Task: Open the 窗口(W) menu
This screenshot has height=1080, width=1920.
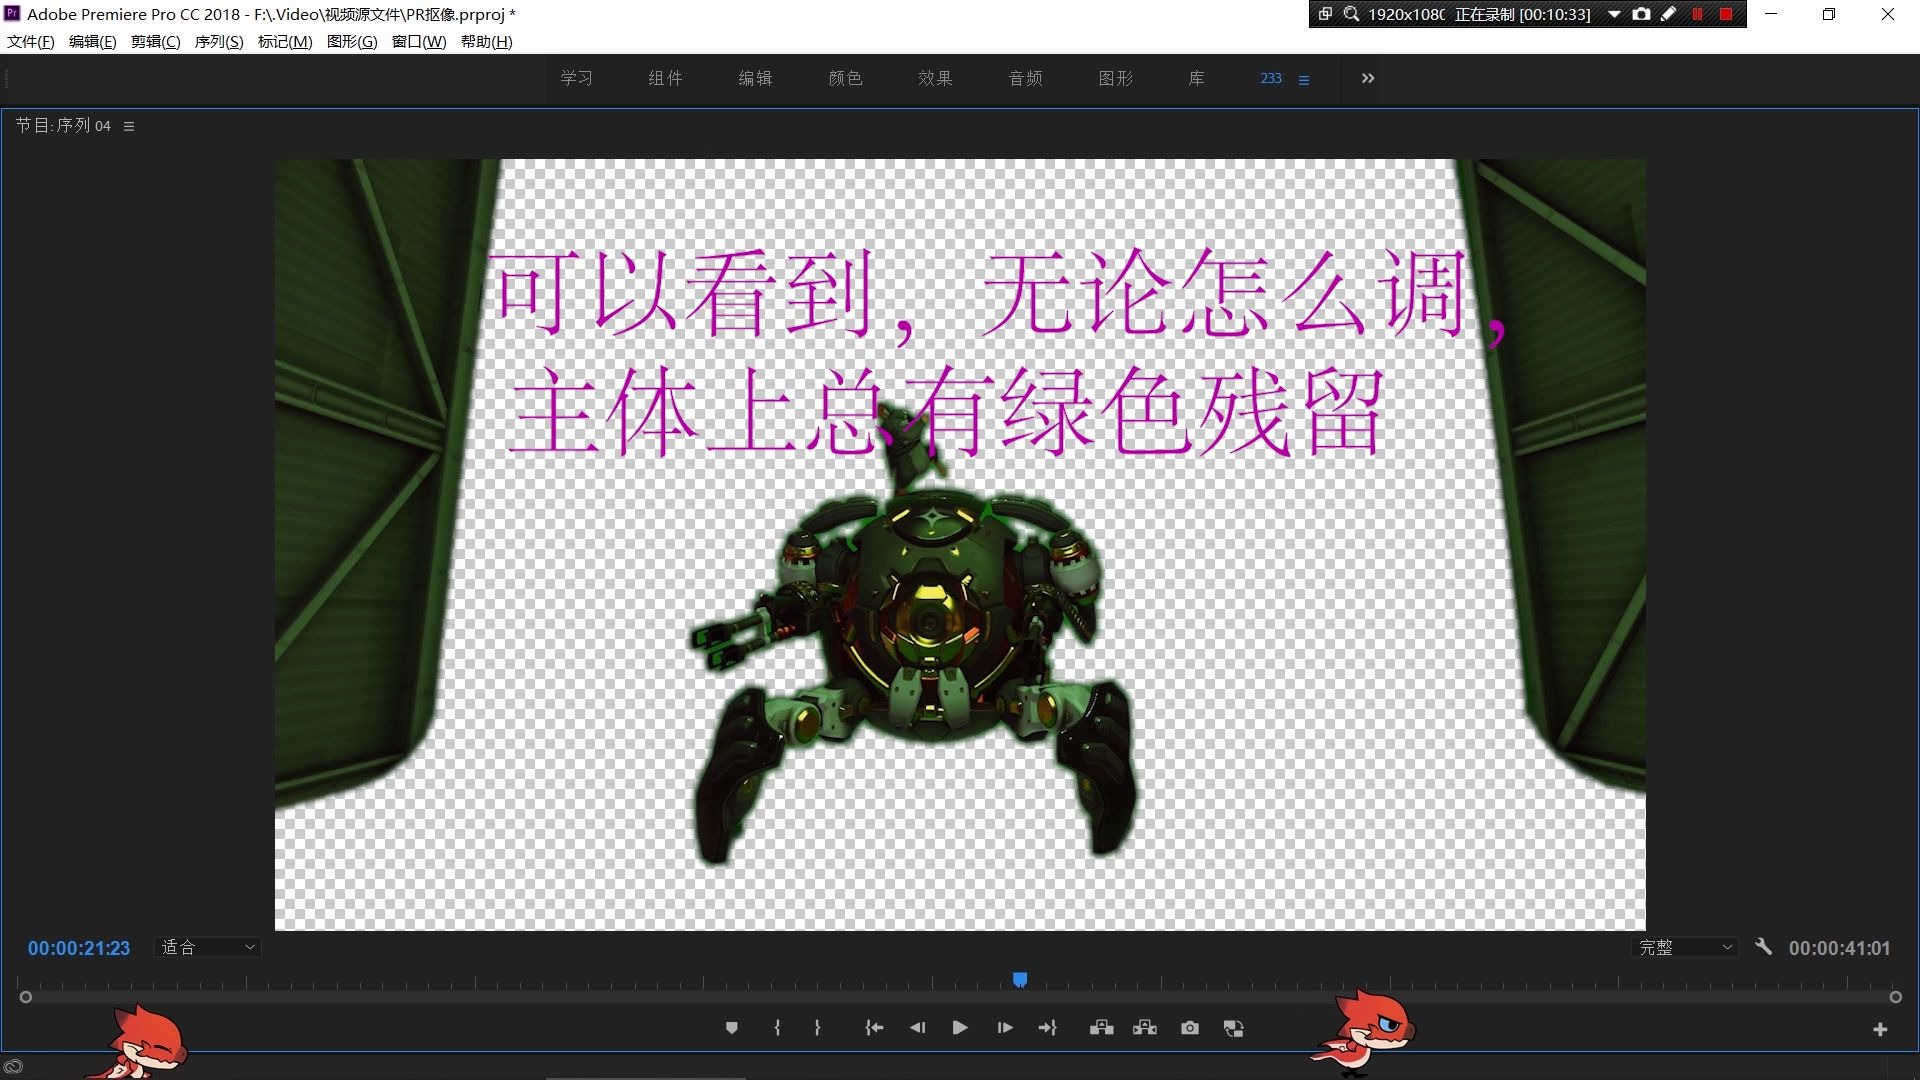Action: (x=419, y=41)
